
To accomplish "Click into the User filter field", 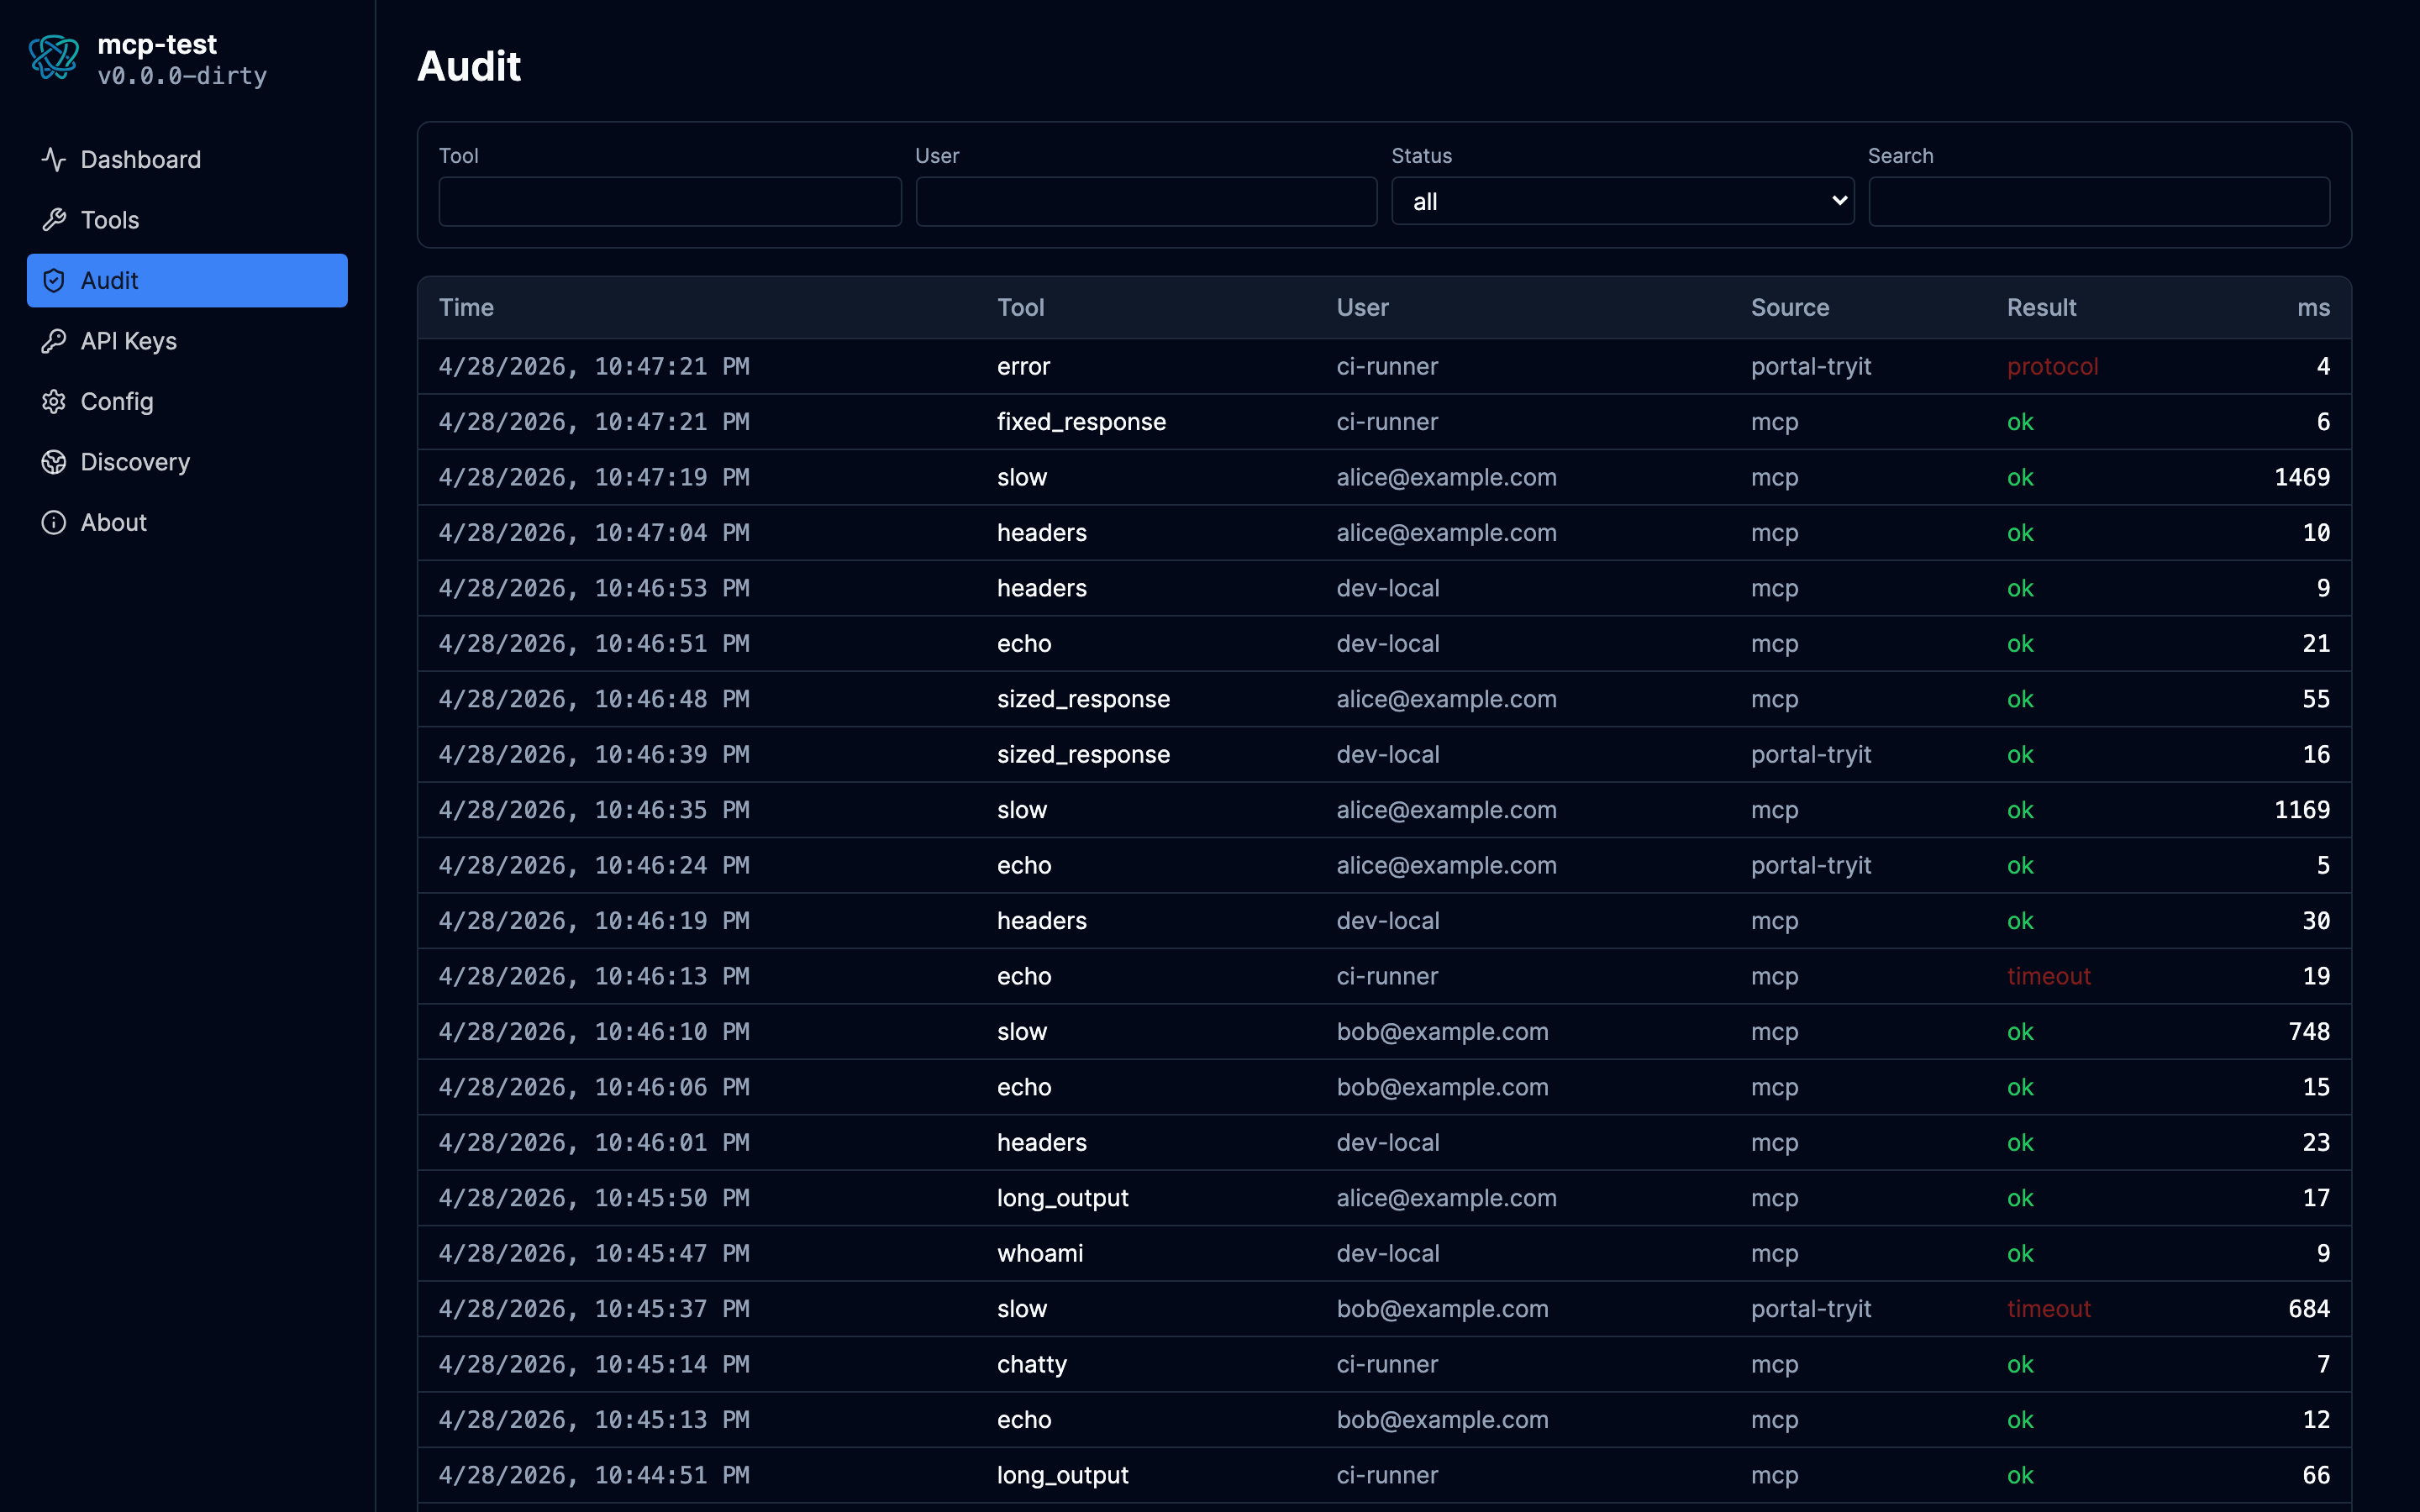I will coord(1145,201).
